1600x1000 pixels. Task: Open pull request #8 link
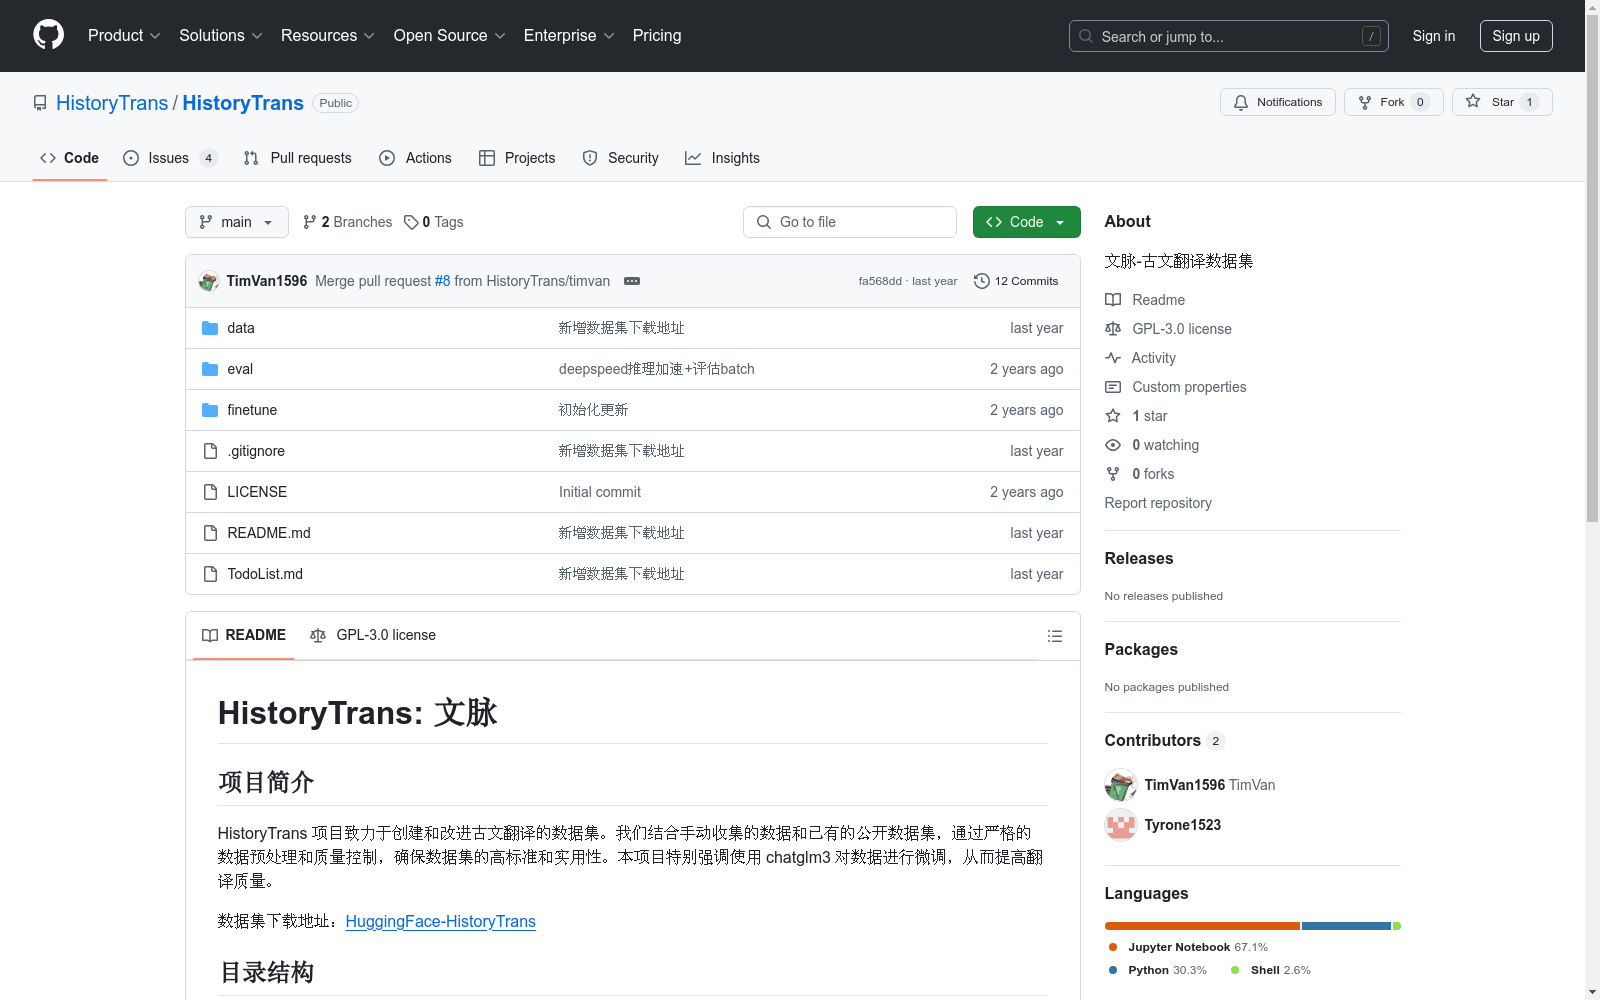443,281
